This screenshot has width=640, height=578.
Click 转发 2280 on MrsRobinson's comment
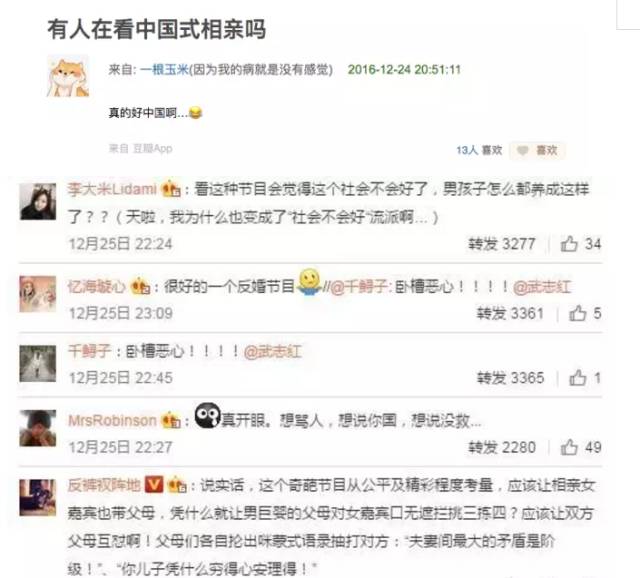click(501, 447)
